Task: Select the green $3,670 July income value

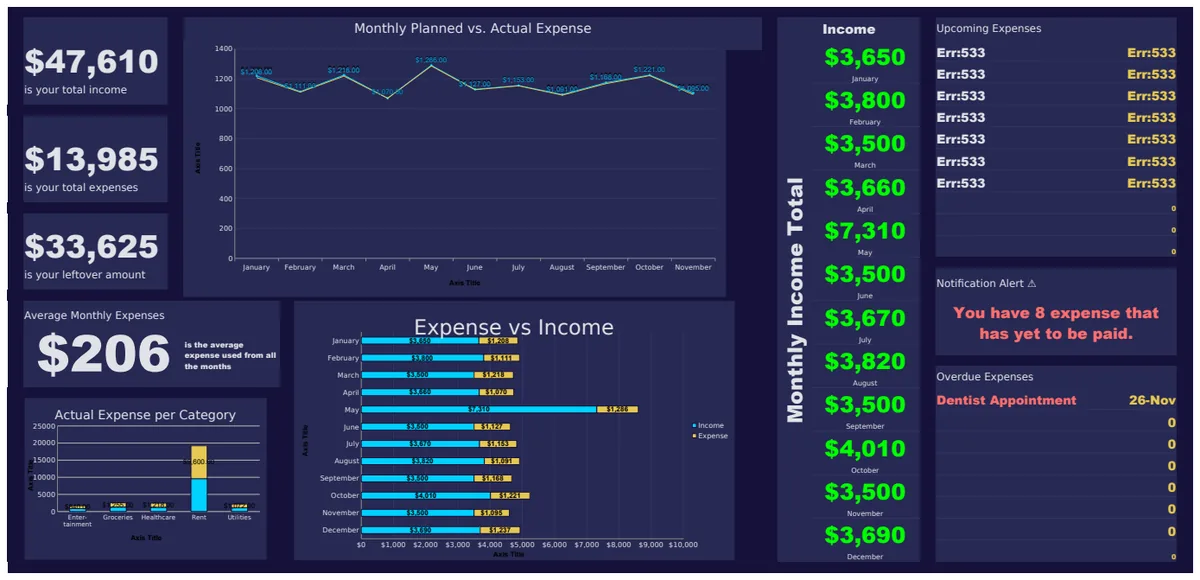Action: tap(865, 318)
